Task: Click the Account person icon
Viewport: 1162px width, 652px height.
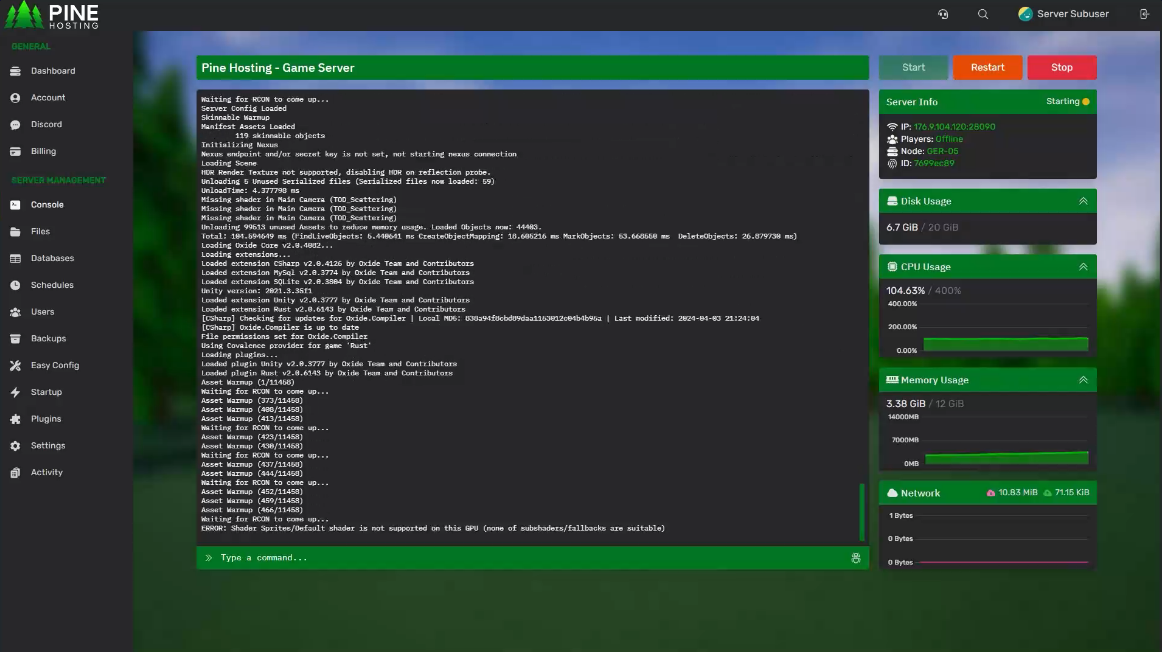Action: (x=15, y=98)
